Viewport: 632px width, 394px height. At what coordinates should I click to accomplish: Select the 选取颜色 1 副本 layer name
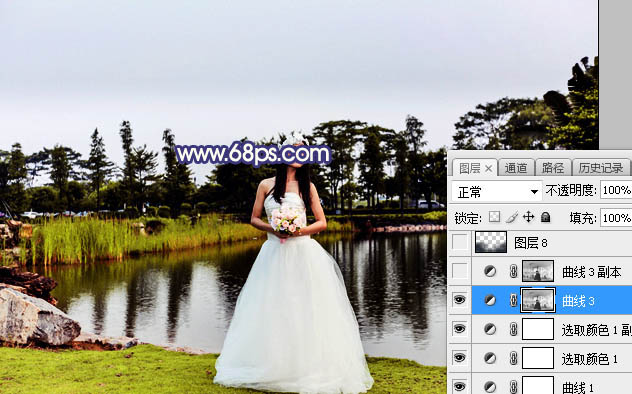coord(596,330)
